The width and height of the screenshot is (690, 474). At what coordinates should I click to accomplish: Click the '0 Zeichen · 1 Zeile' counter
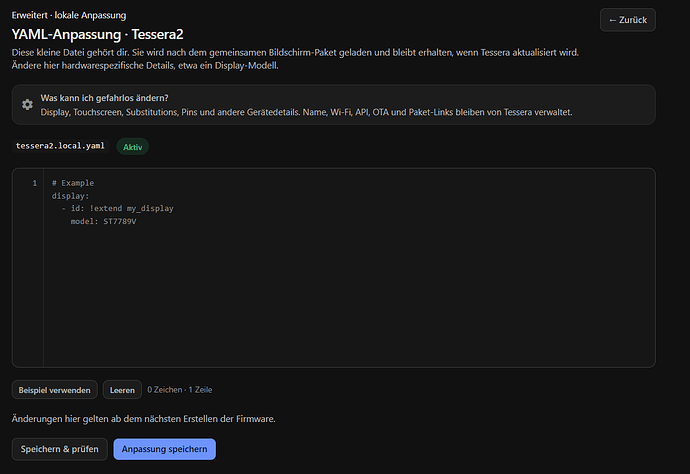[180, 390]
